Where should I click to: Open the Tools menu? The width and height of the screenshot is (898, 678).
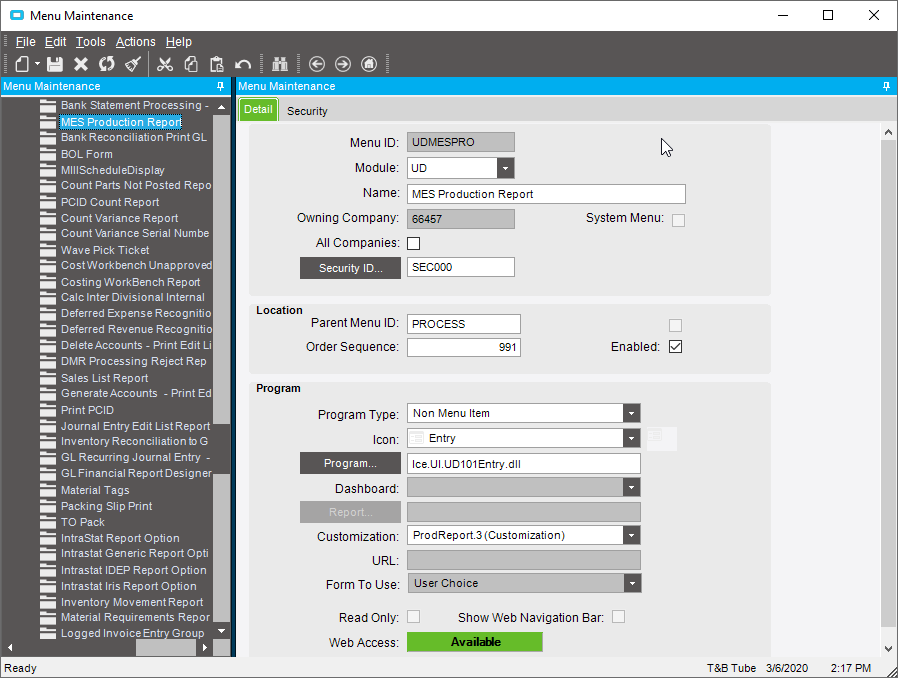pyautogui.click(x=90, y=42)
